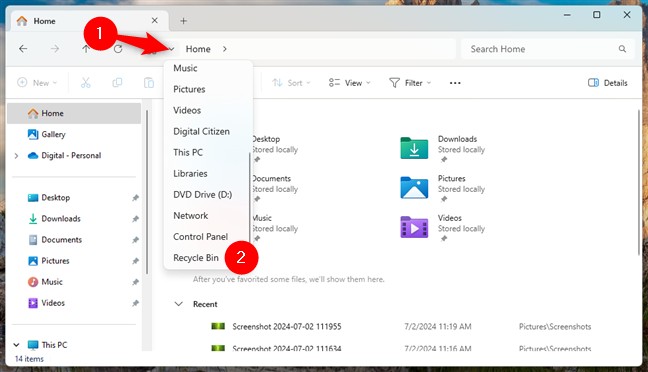Click the Cut scissors icon
The height and width of the screenshot is (372, 648).
pyautogui.click(x=86, y=83)
